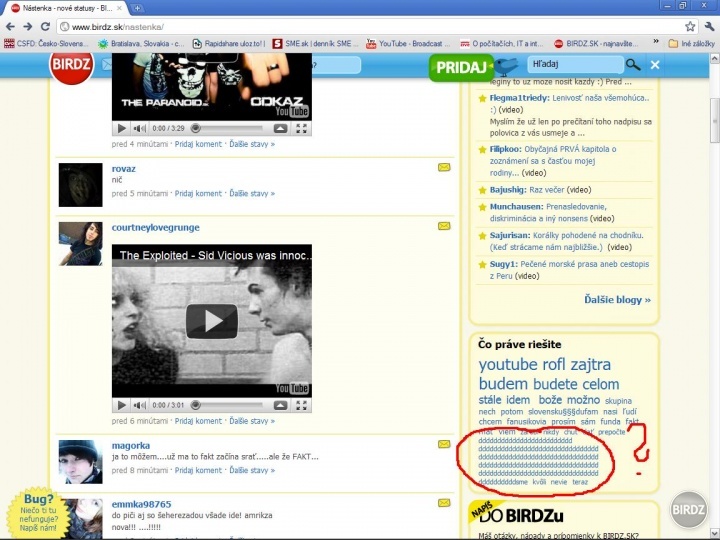Mute The Exploited video with speaker icon
This screenshot has height=540, width=720.
(x=139, y=405)
